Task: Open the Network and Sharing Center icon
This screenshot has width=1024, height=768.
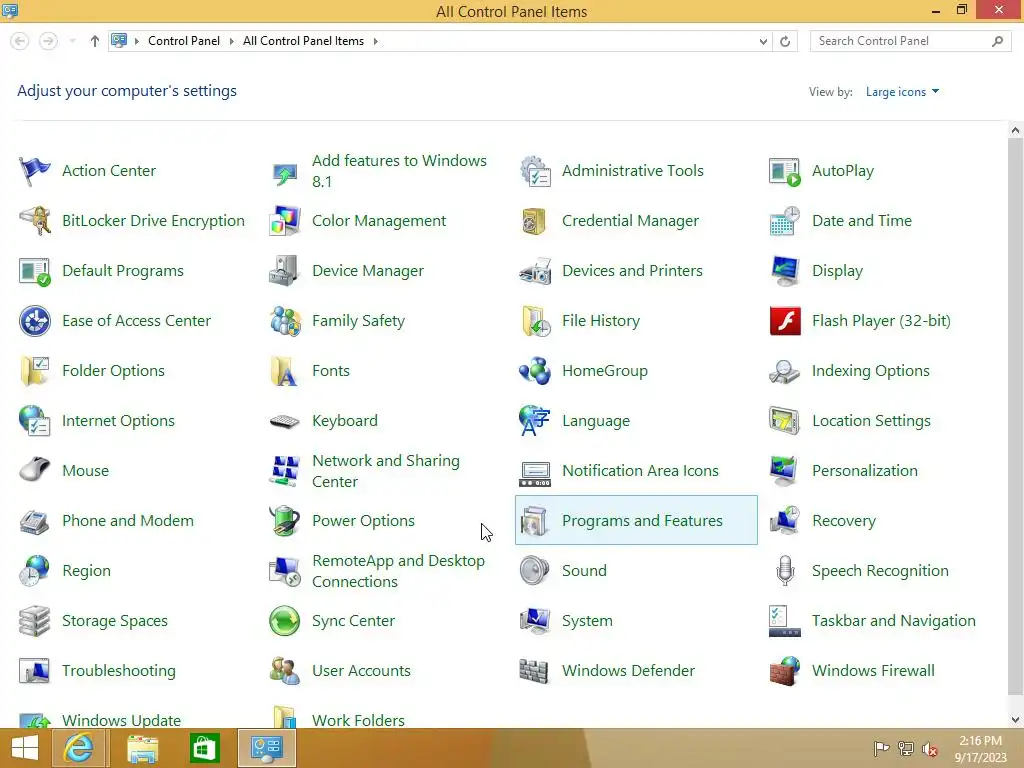Action: [285, 471]
